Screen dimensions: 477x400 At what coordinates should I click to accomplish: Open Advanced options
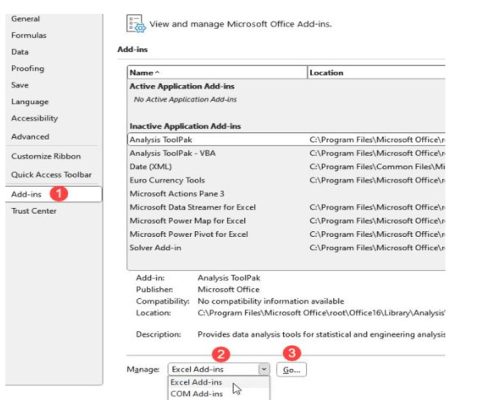pyautogui.click(x=30, y=137)
